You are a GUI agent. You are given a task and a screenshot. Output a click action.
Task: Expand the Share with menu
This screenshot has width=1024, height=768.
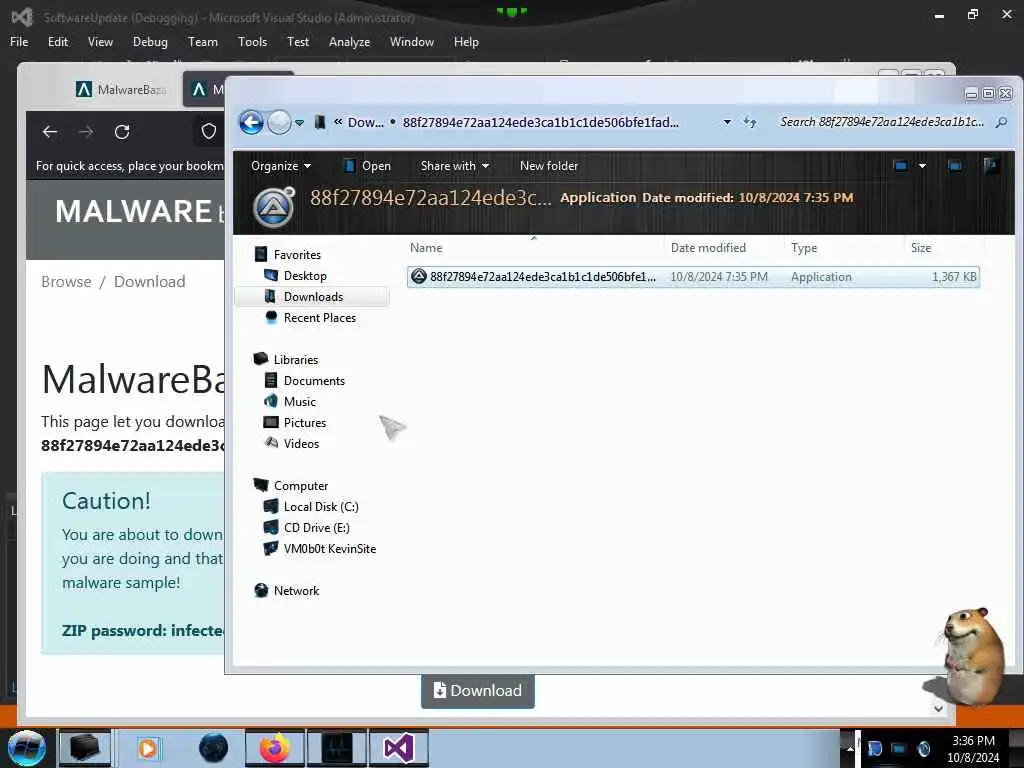(455, 166)
